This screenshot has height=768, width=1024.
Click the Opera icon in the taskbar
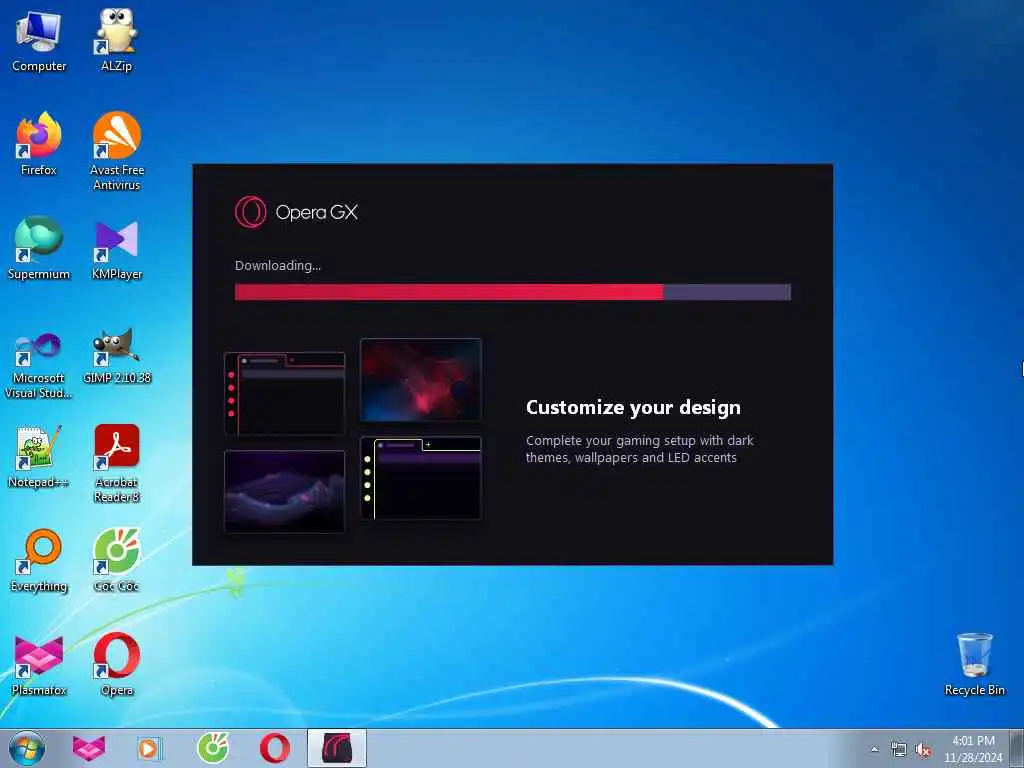275,748
